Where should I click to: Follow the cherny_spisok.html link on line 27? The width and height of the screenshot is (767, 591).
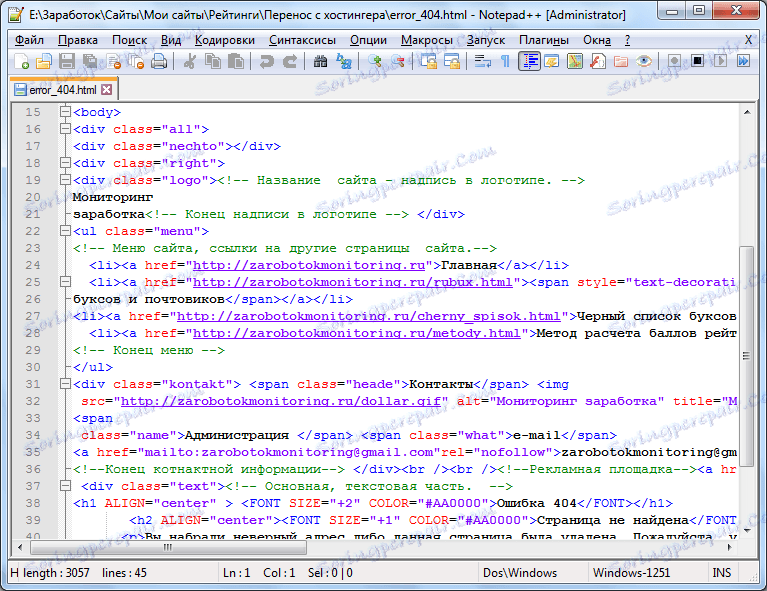(369, 316)
